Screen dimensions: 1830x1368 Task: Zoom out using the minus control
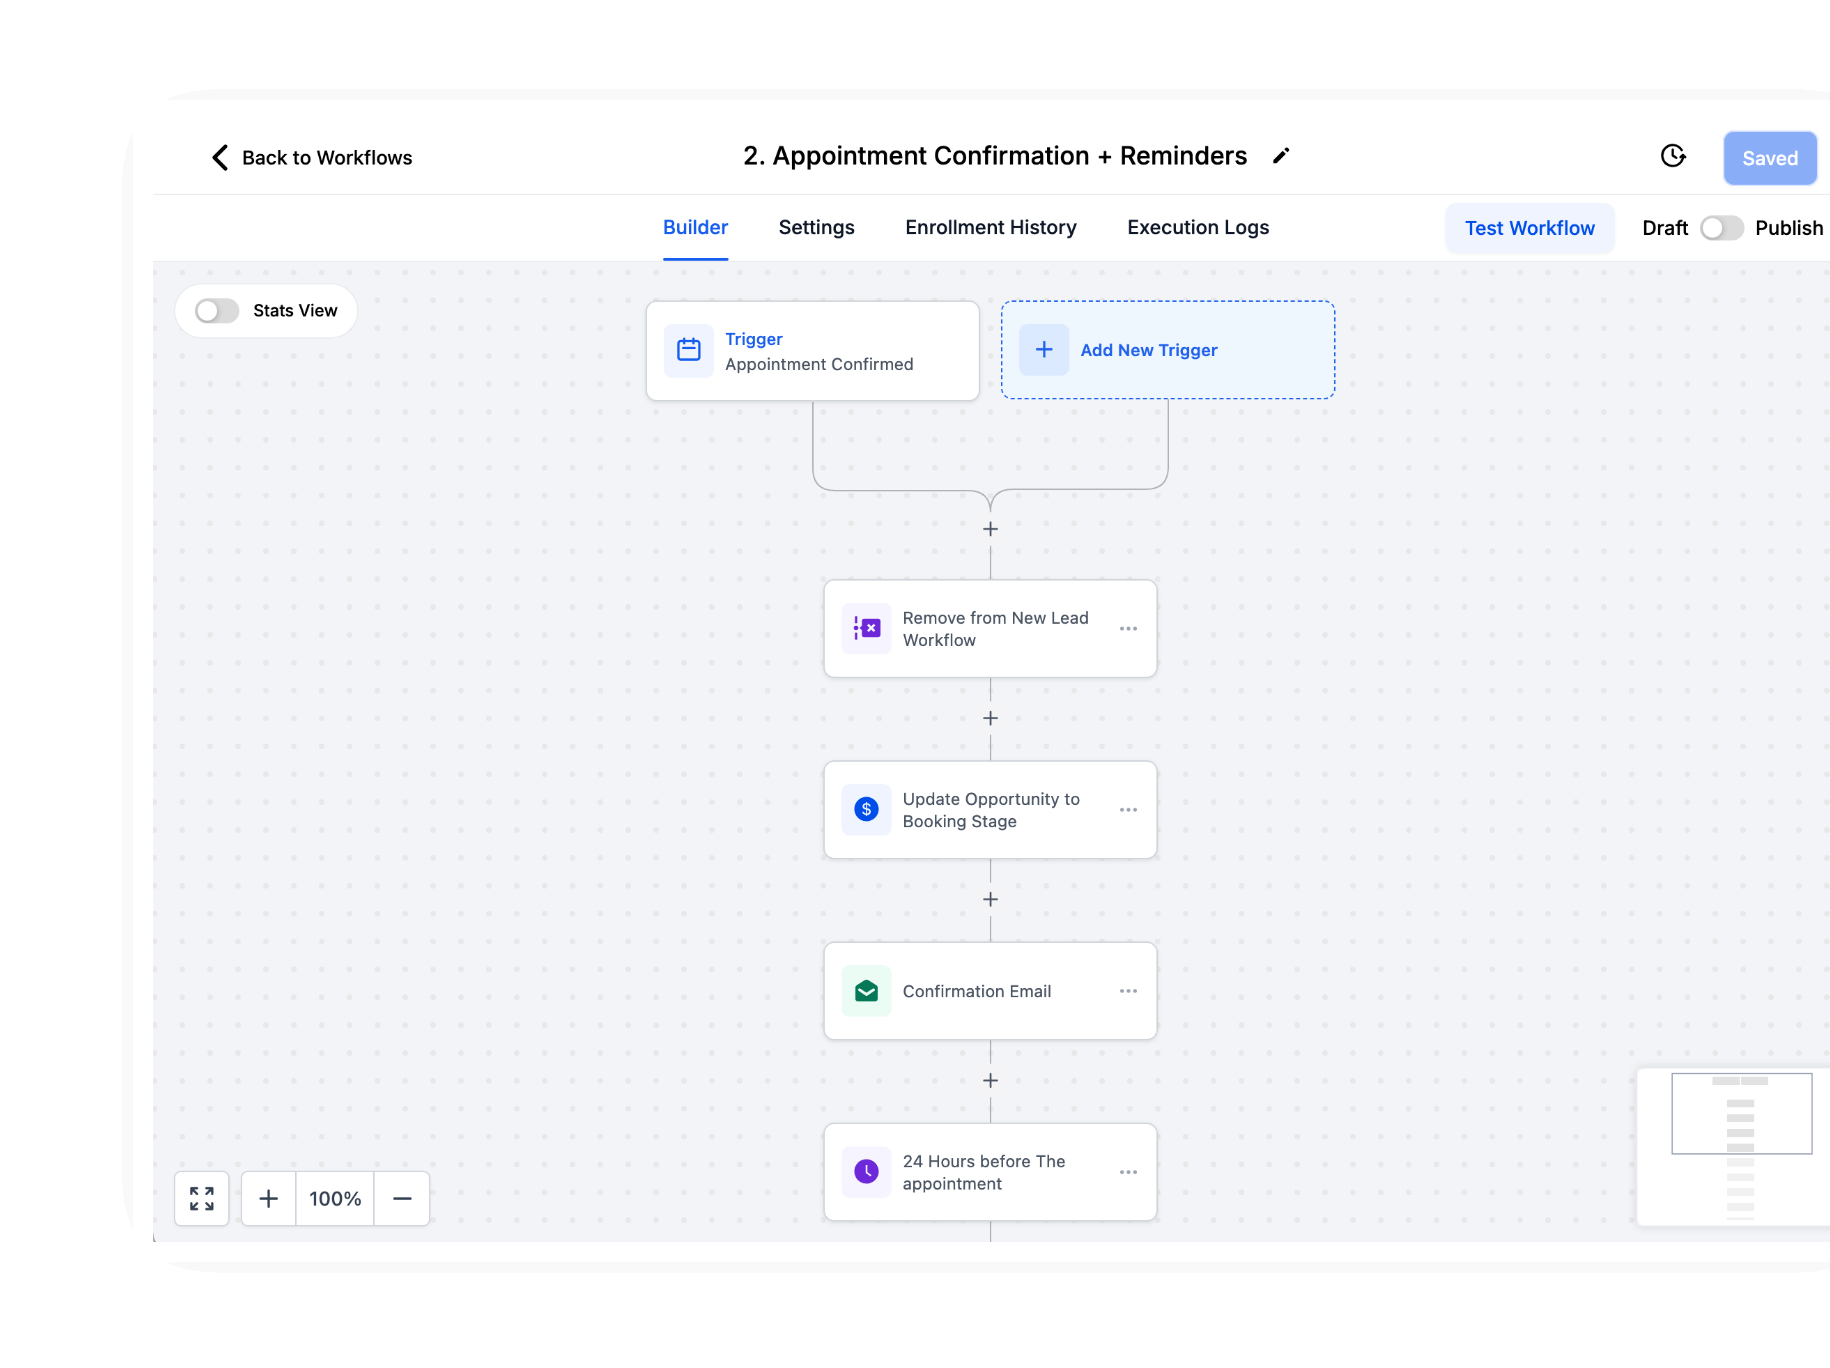pyautogui.click(x=402, y=1198)
